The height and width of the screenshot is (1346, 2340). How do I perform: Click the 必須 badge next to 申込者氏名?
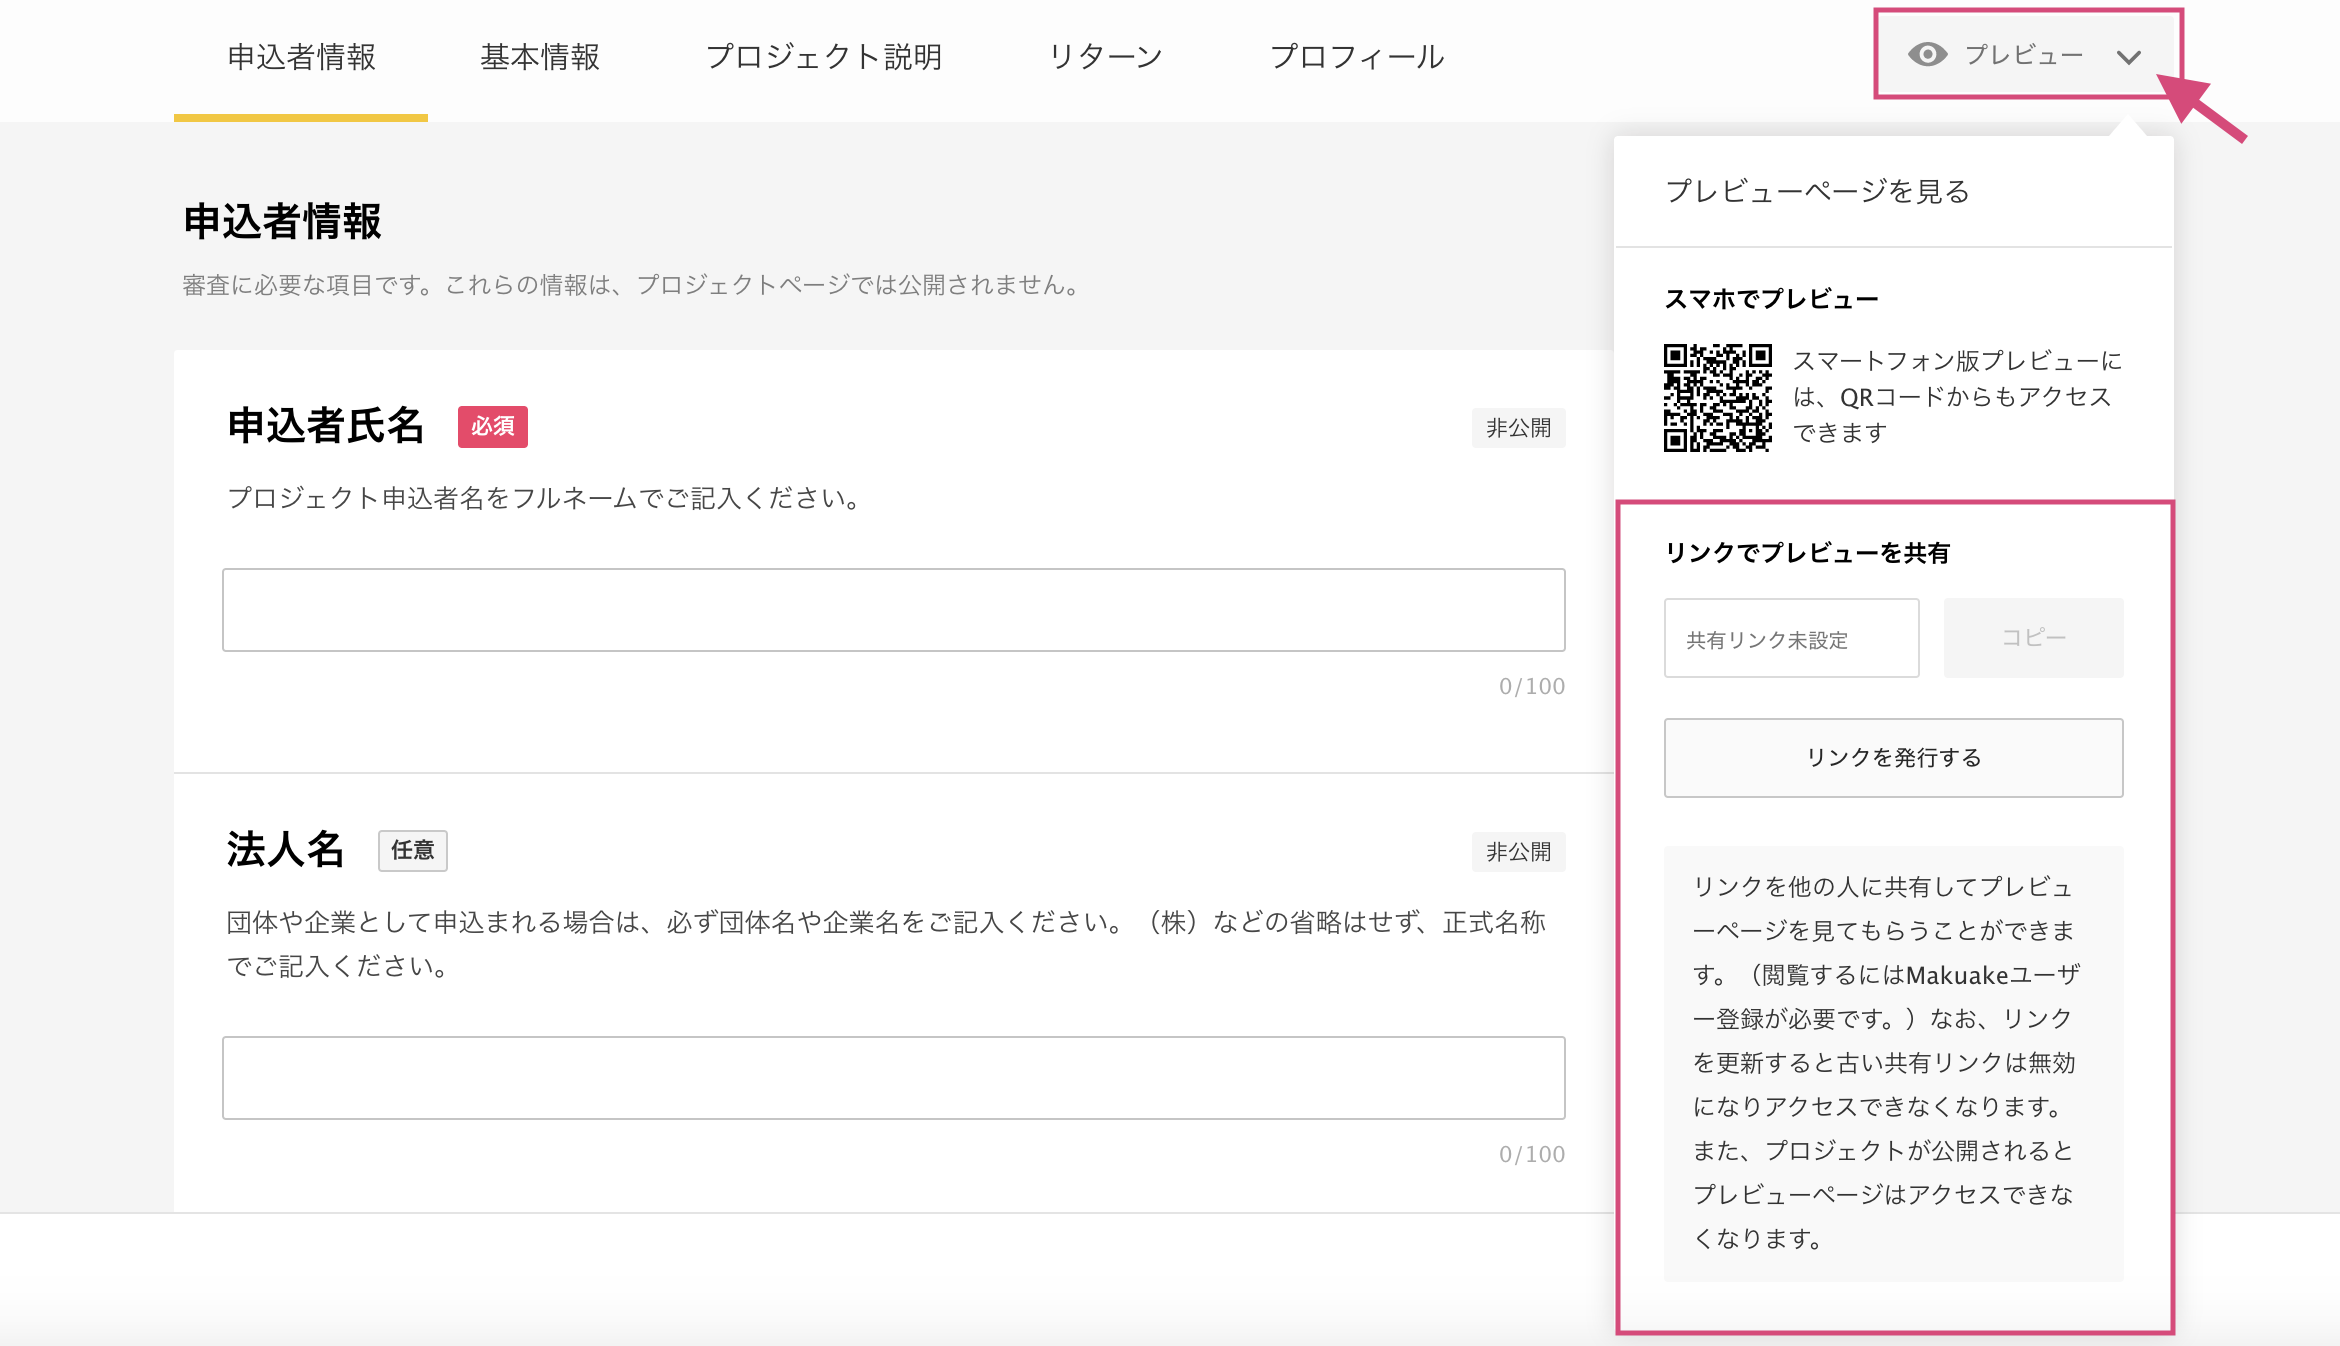click(x=493, y=427)
